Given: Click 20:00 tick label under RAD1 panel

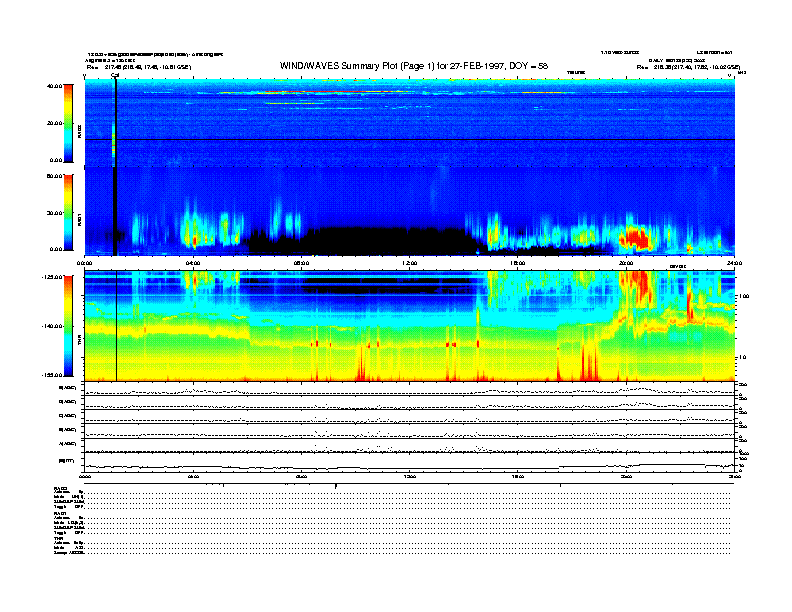Looking at the screenshot, I should 626,263.
